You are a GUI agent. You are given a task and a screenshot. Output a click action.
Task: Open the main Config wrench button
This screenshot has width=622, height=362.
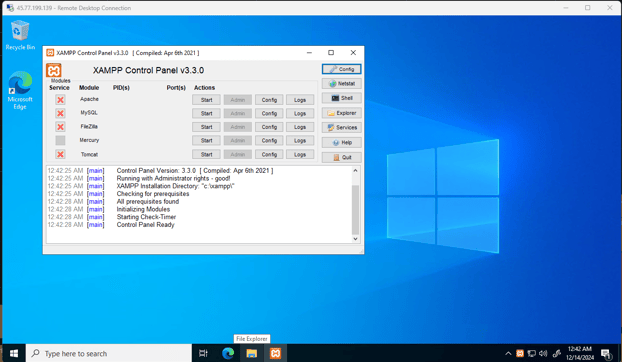tap(342, 69)
